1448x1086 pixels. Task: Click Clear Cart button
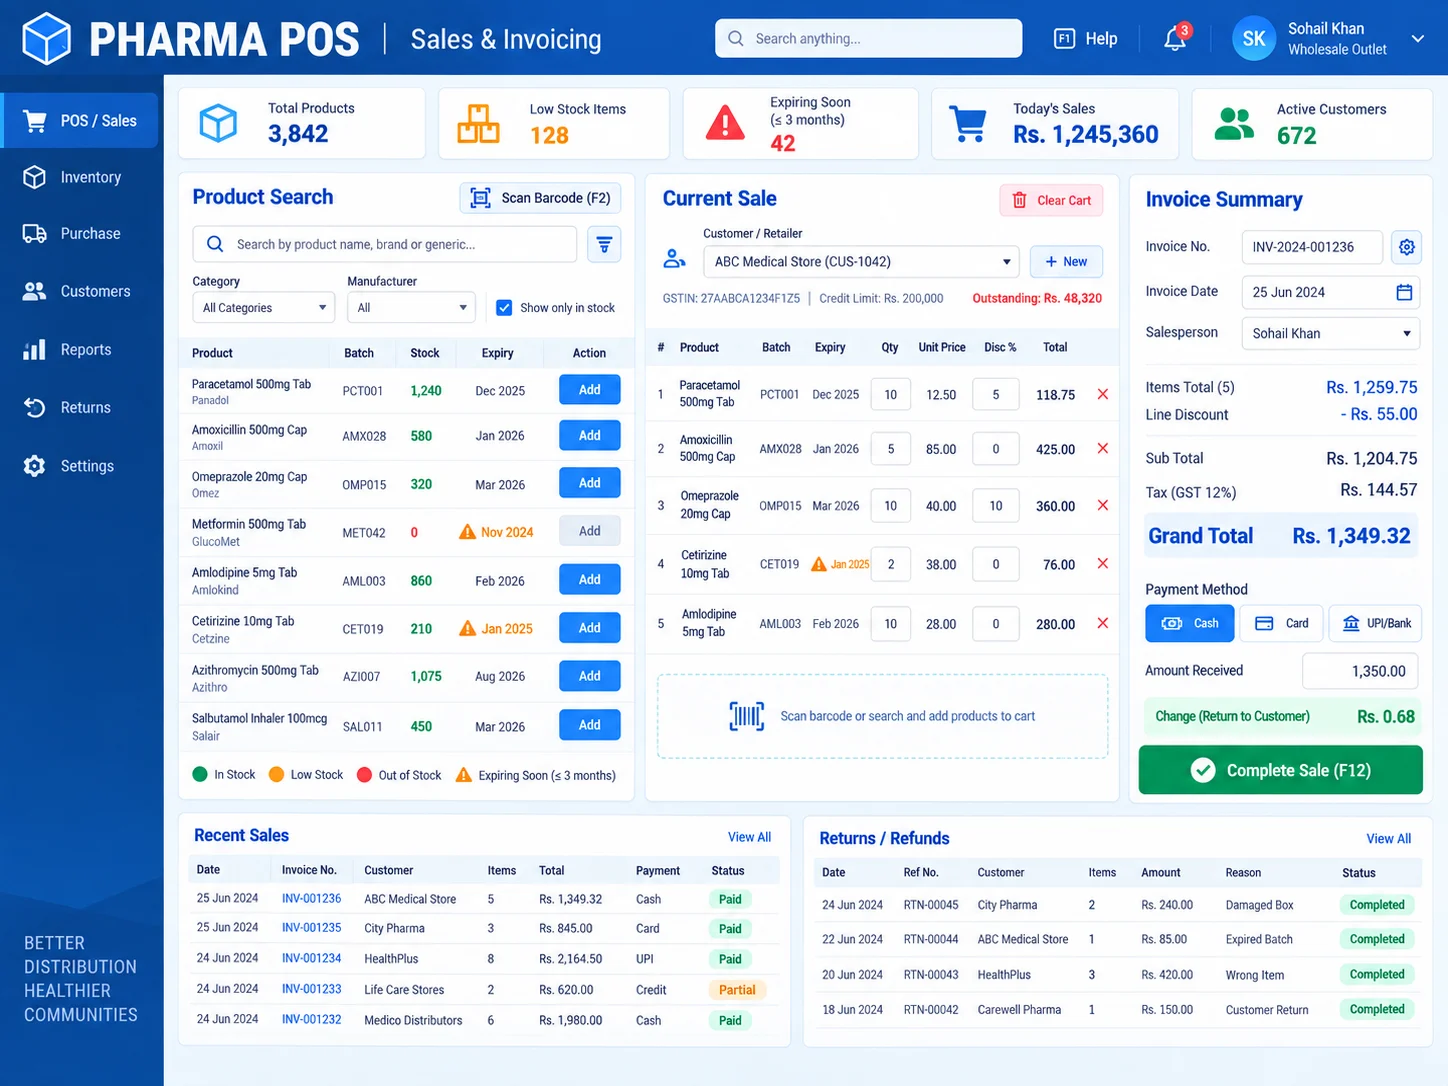[x=1051, y=200]
